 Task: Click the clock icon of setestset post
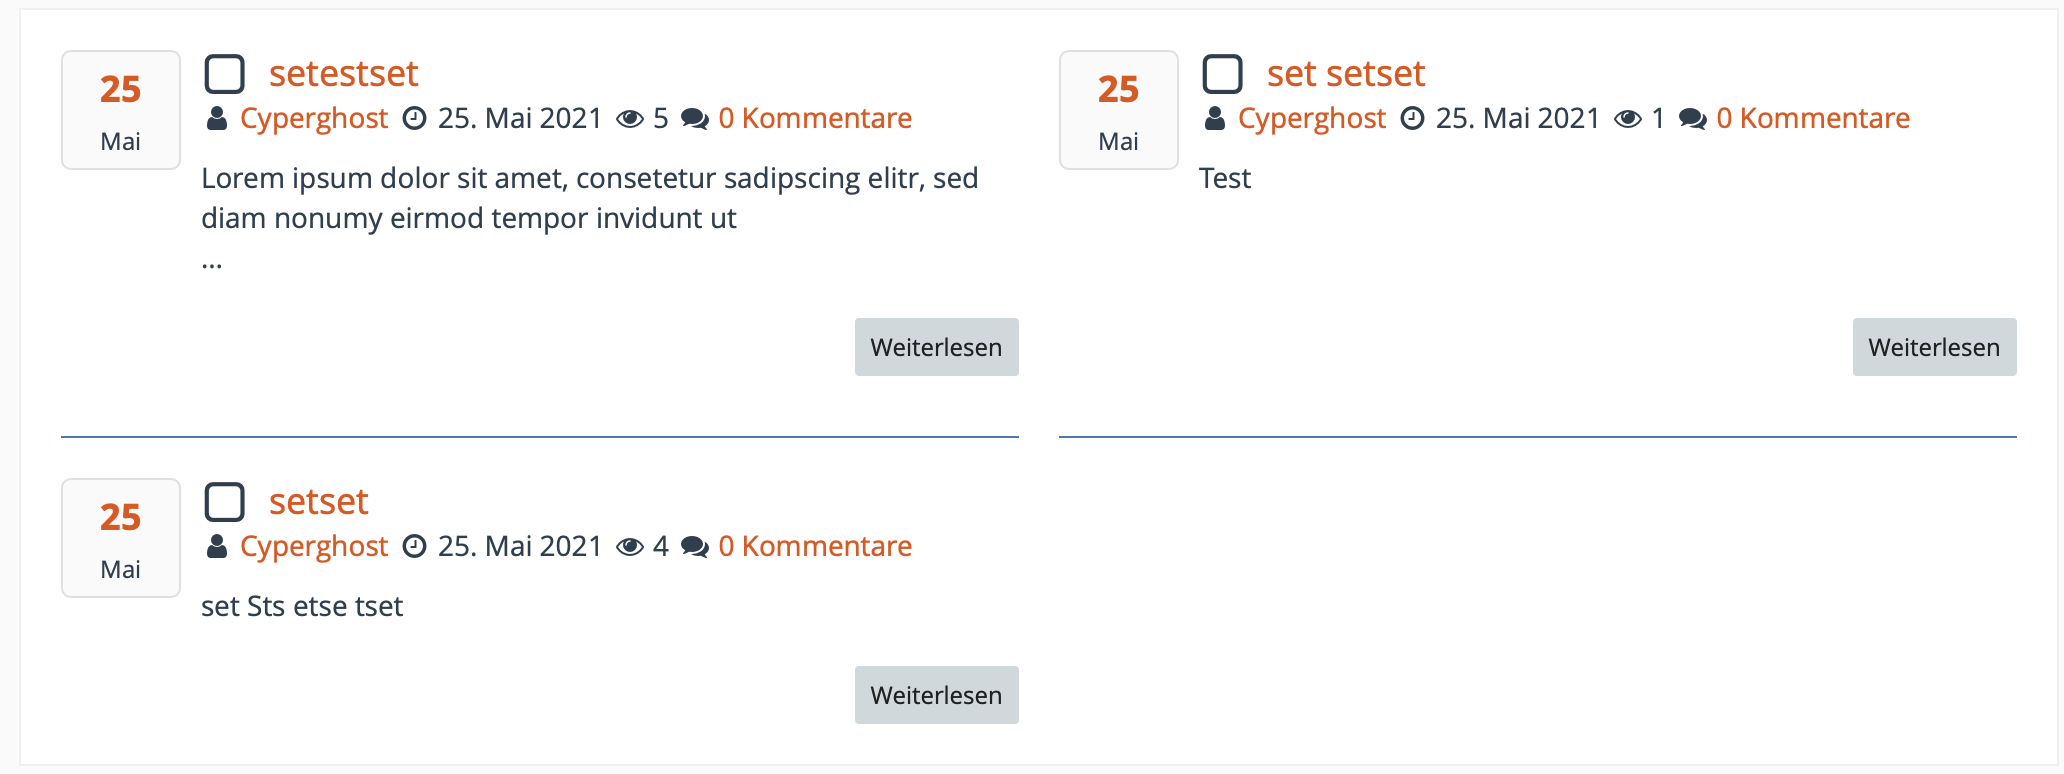(x=414, y=119)
